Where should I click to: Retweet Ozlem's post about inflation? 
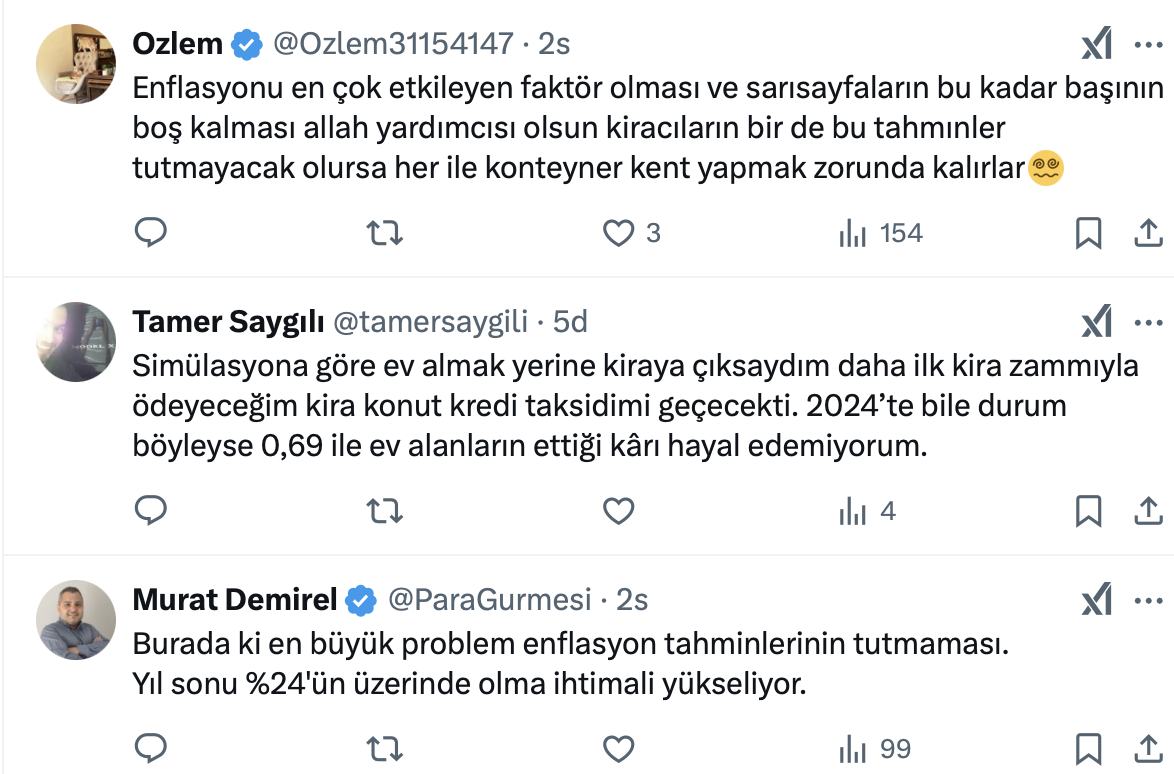tap(385, 233)
